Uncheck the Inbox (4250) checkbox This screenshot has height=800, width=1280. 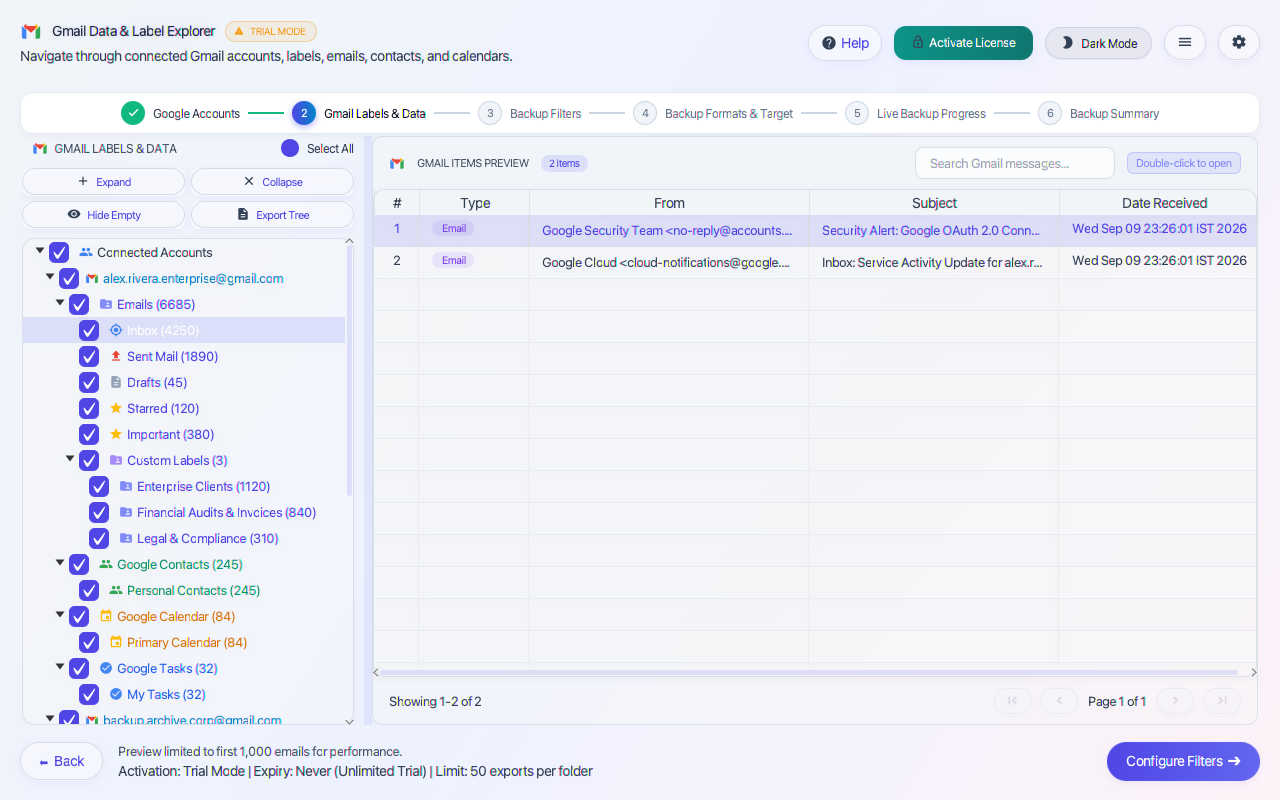(89, 330)
